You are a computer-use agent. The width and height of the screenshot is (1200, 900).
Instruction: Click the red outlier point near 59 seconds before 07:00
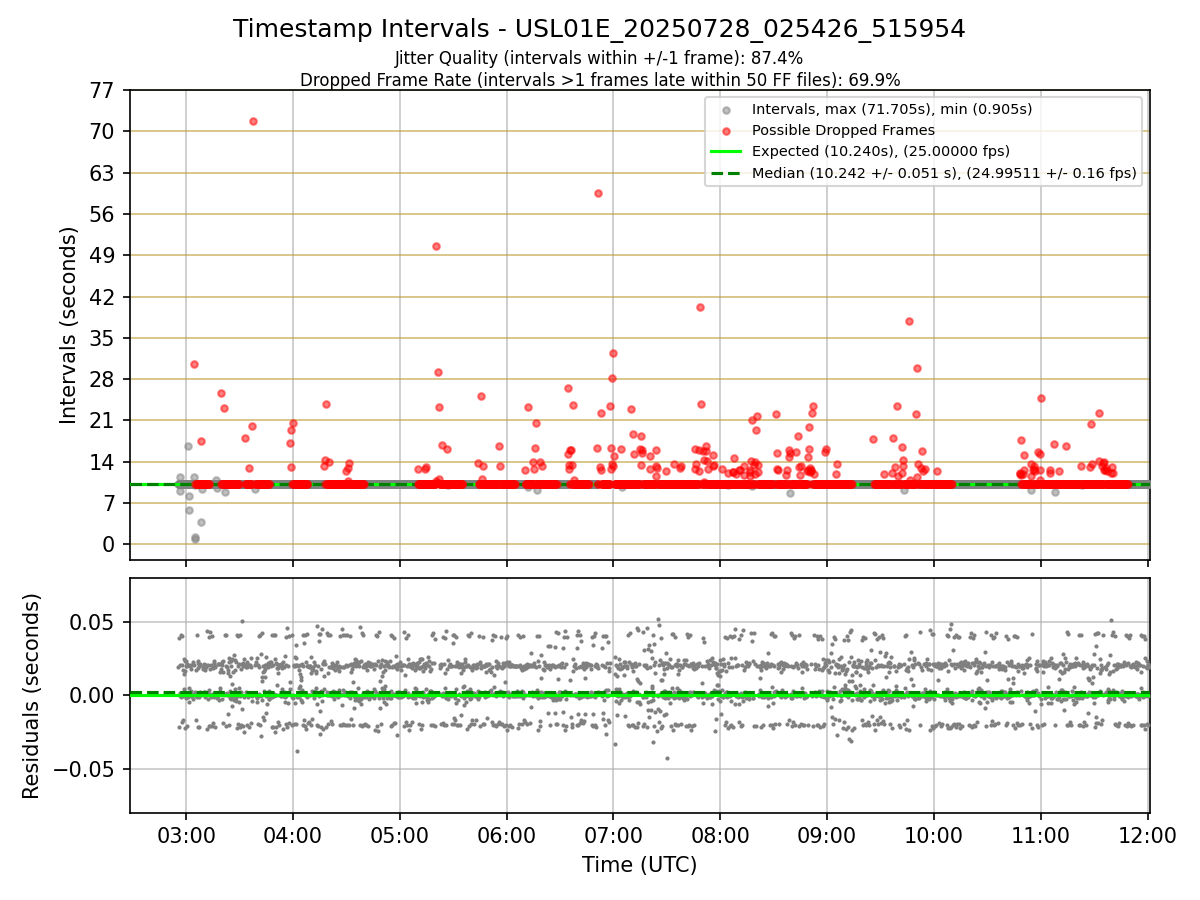598,193
